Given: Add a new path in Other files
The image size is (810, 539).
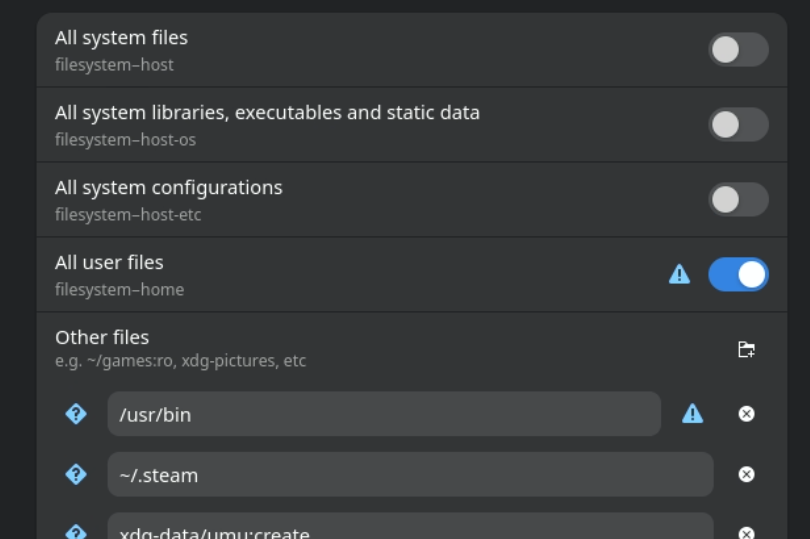Looking at the screenshot, I should (x=746, y=349).
